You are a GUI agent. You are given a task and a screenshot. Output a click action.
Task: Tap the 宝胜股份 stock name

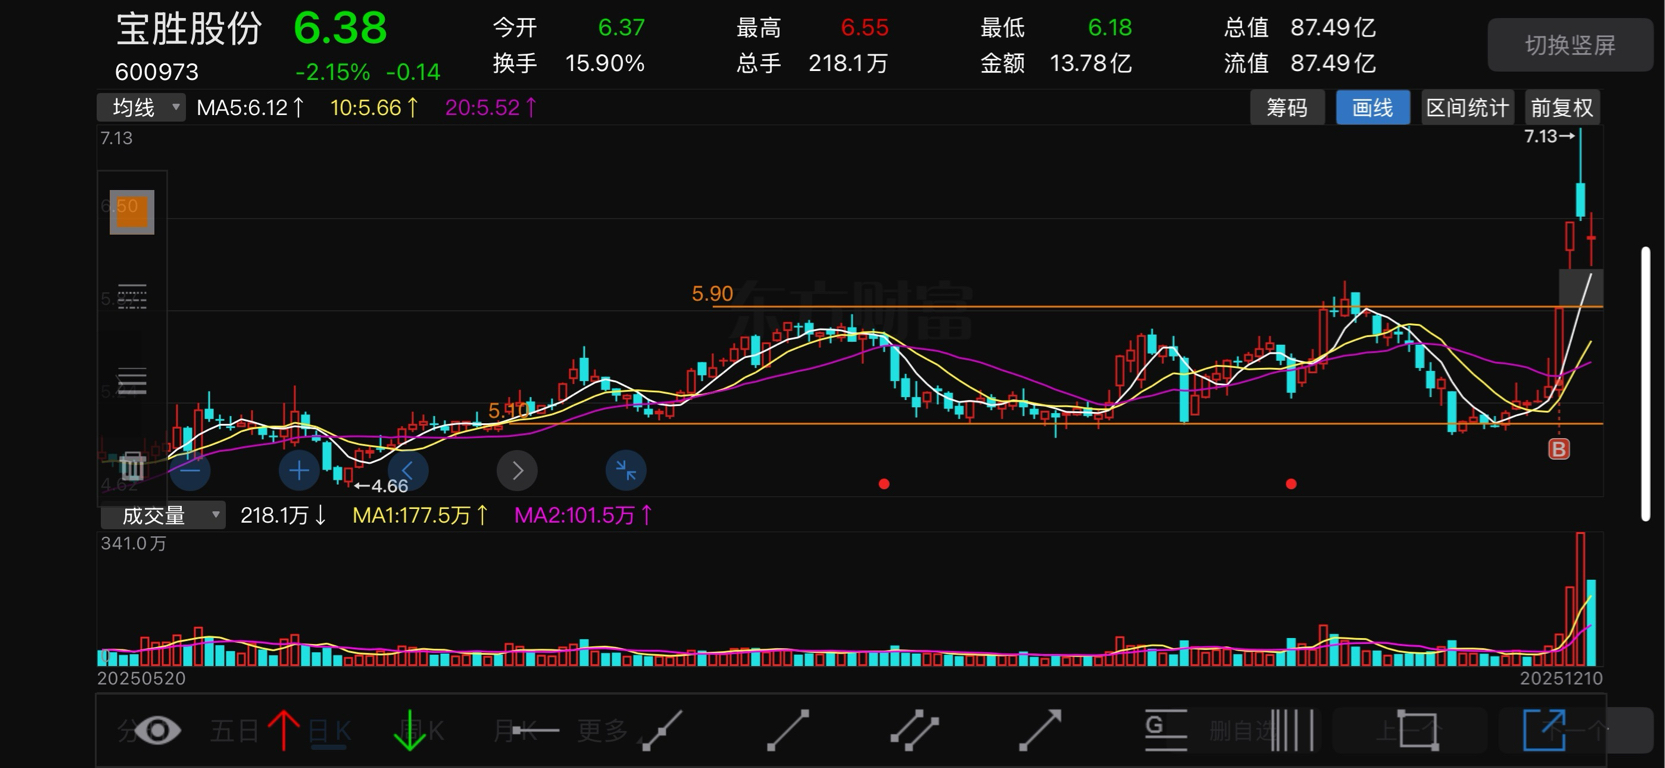pyautogui.click(x=189, y=29)
